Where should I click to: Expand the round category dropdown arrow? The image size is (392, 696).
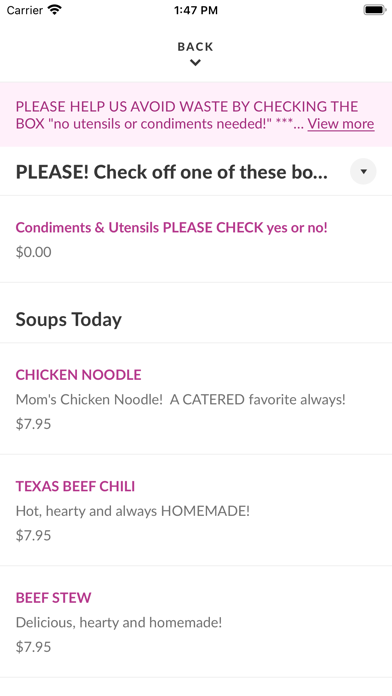[x=363, y=171]
